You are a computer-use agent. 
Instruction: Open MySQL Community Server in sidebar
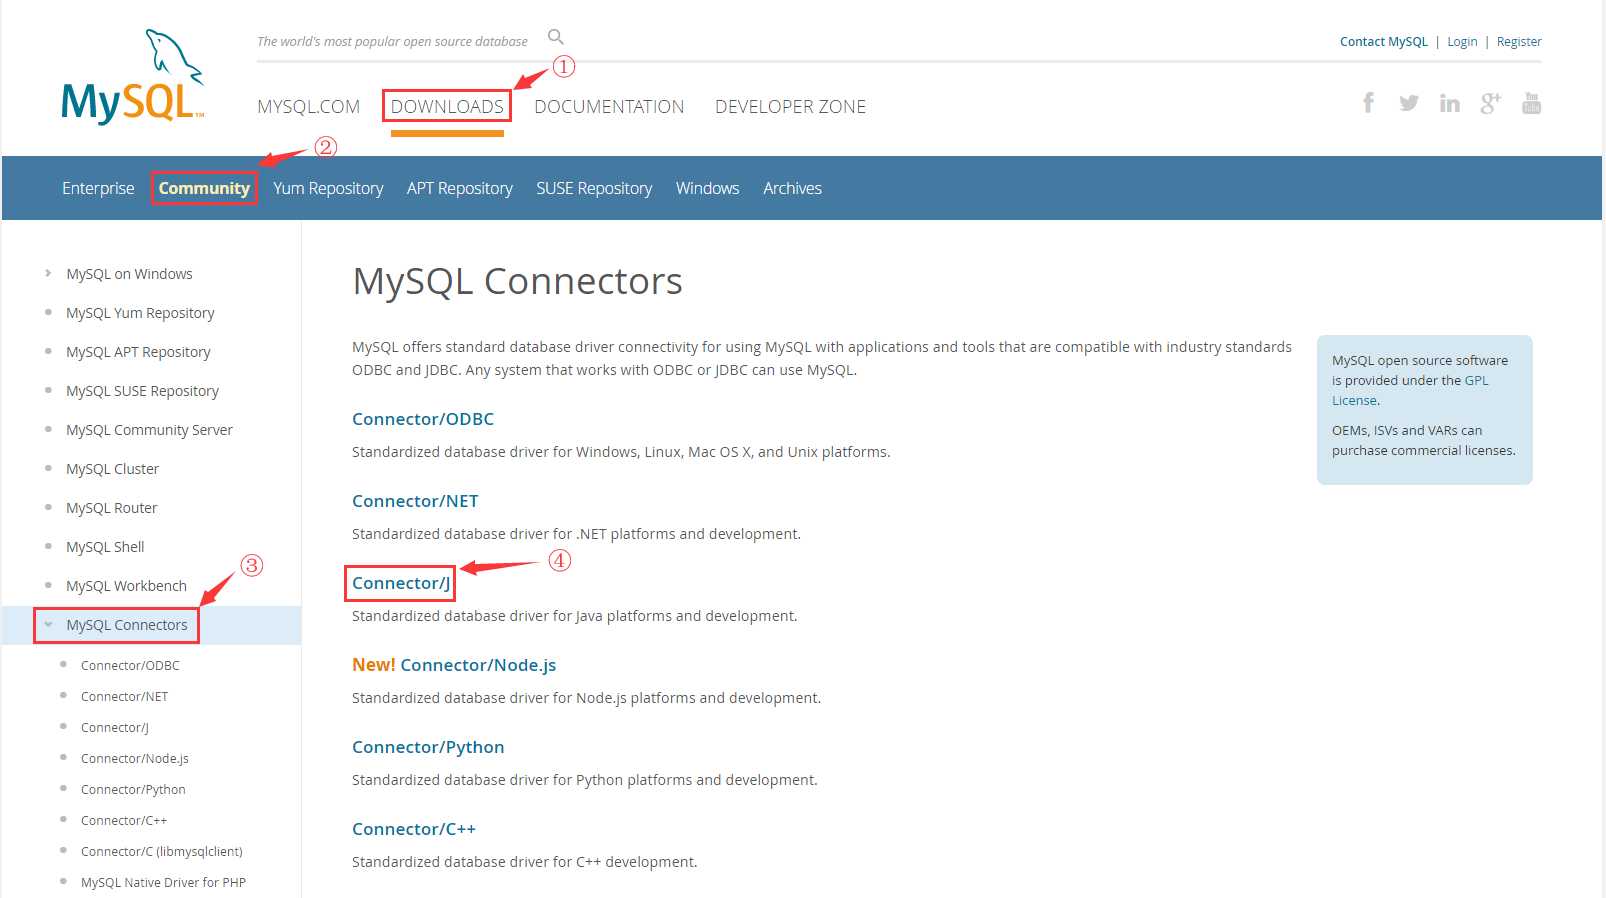click(x=149, y=430)
